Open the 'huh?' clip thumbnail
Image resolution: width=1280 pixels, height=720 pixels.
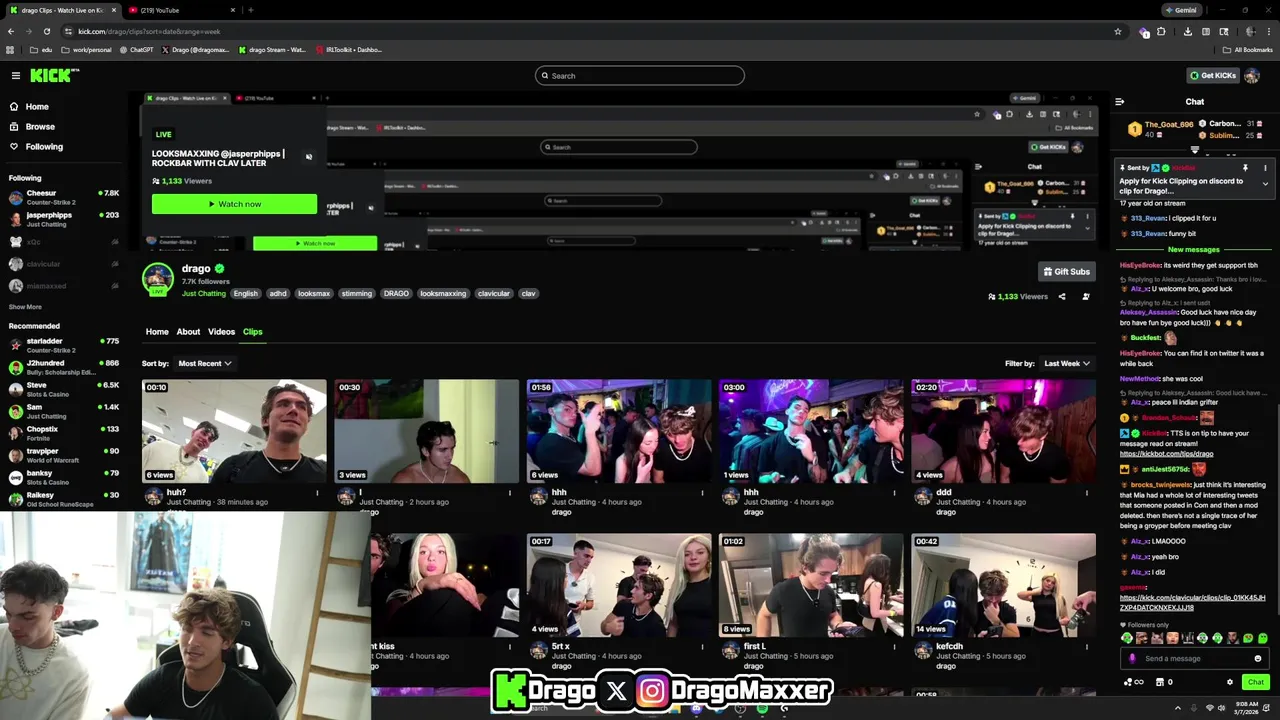(234, 431)
